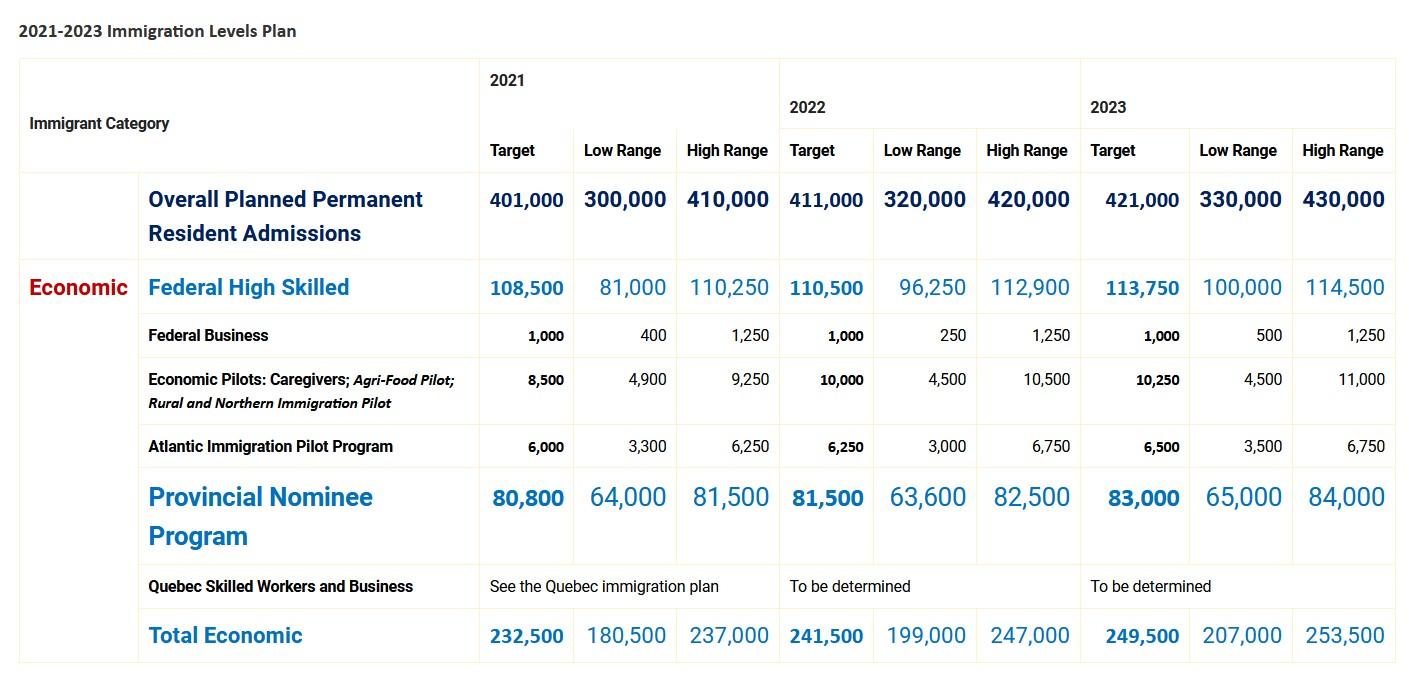Click the 2021 year column header
Screen dimensions: 1424x689
pos(507,80)
